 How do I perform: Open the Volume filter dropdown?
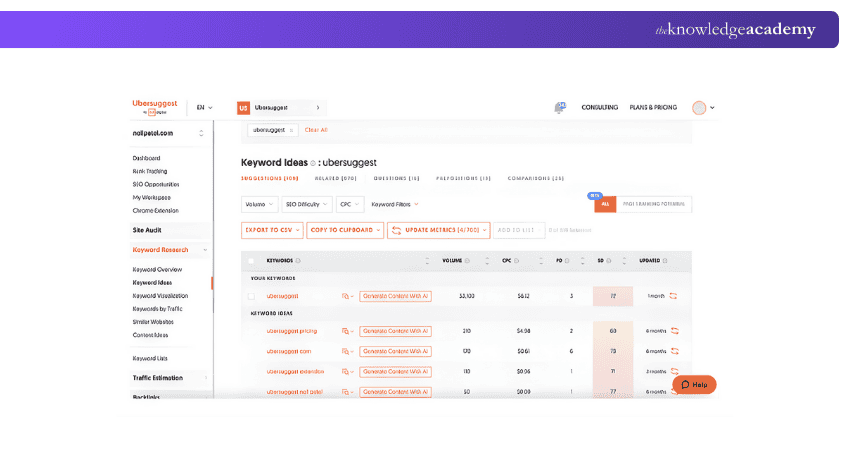[260, 204]
